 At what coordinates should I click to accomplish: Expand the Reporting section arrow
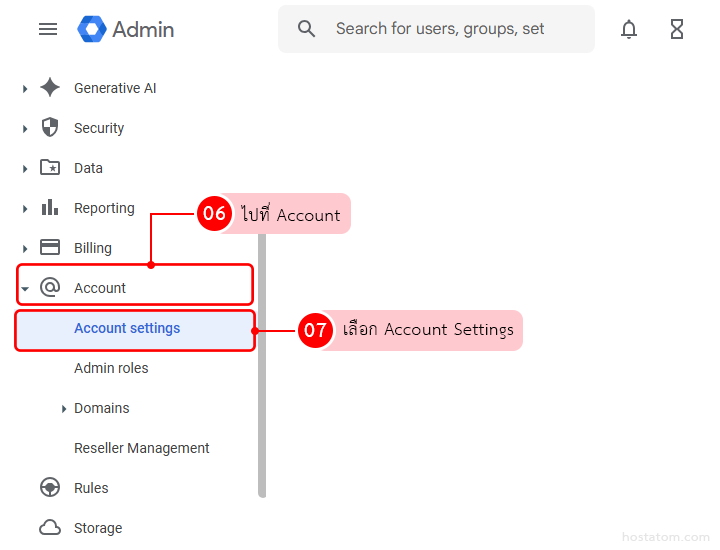[x=25, y=209]
